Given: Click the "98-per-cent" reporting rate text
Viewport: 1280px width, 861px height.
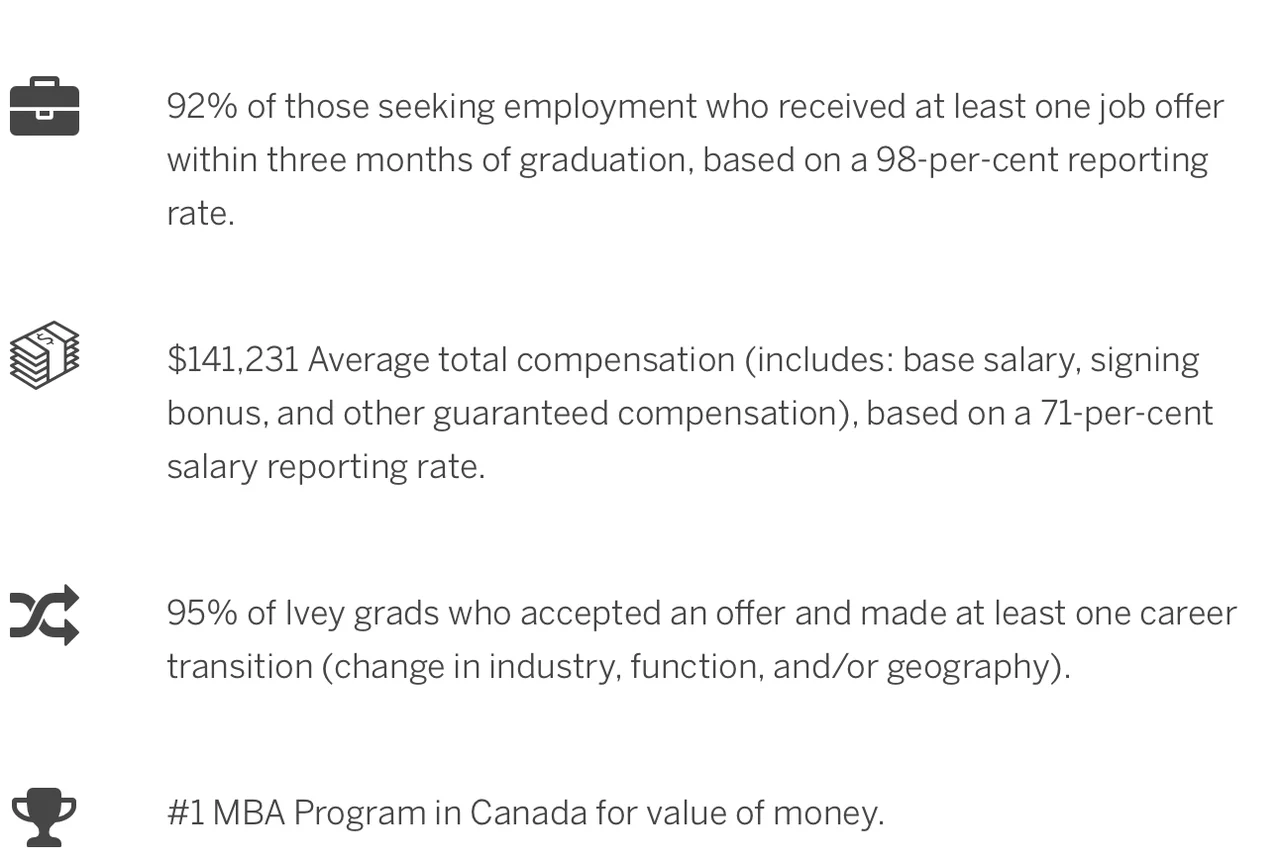Looking at the screenshot, I should pyautogui.click(x=966, y=160).
